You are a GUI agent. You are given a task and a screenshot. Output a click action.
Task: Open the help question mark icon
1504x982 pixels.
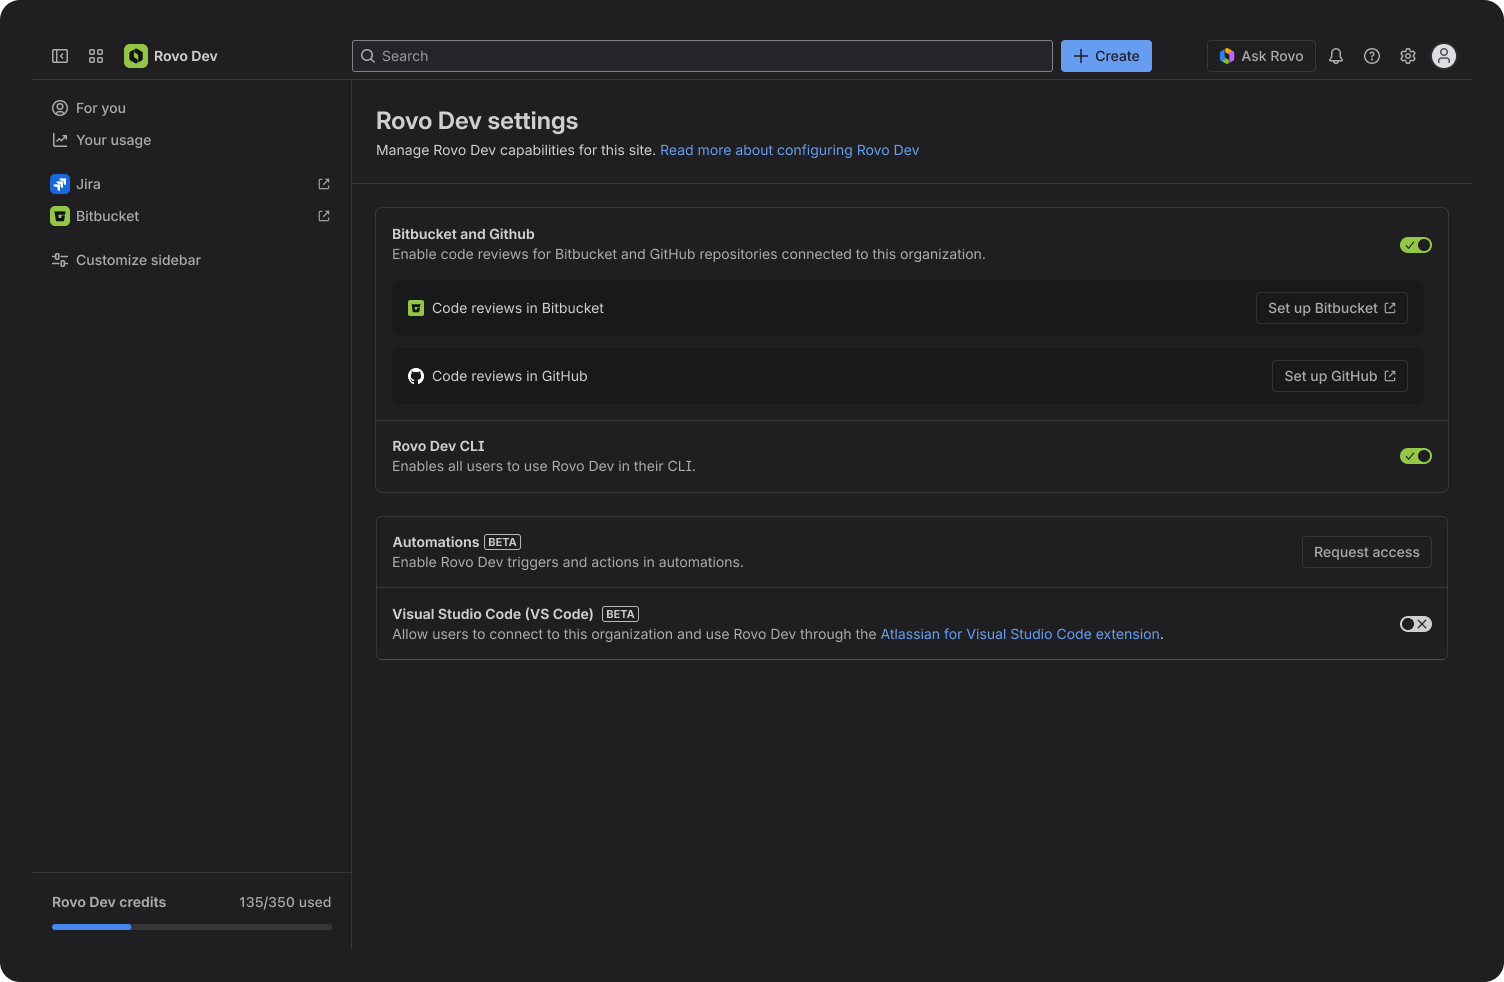click(1372, 56)
